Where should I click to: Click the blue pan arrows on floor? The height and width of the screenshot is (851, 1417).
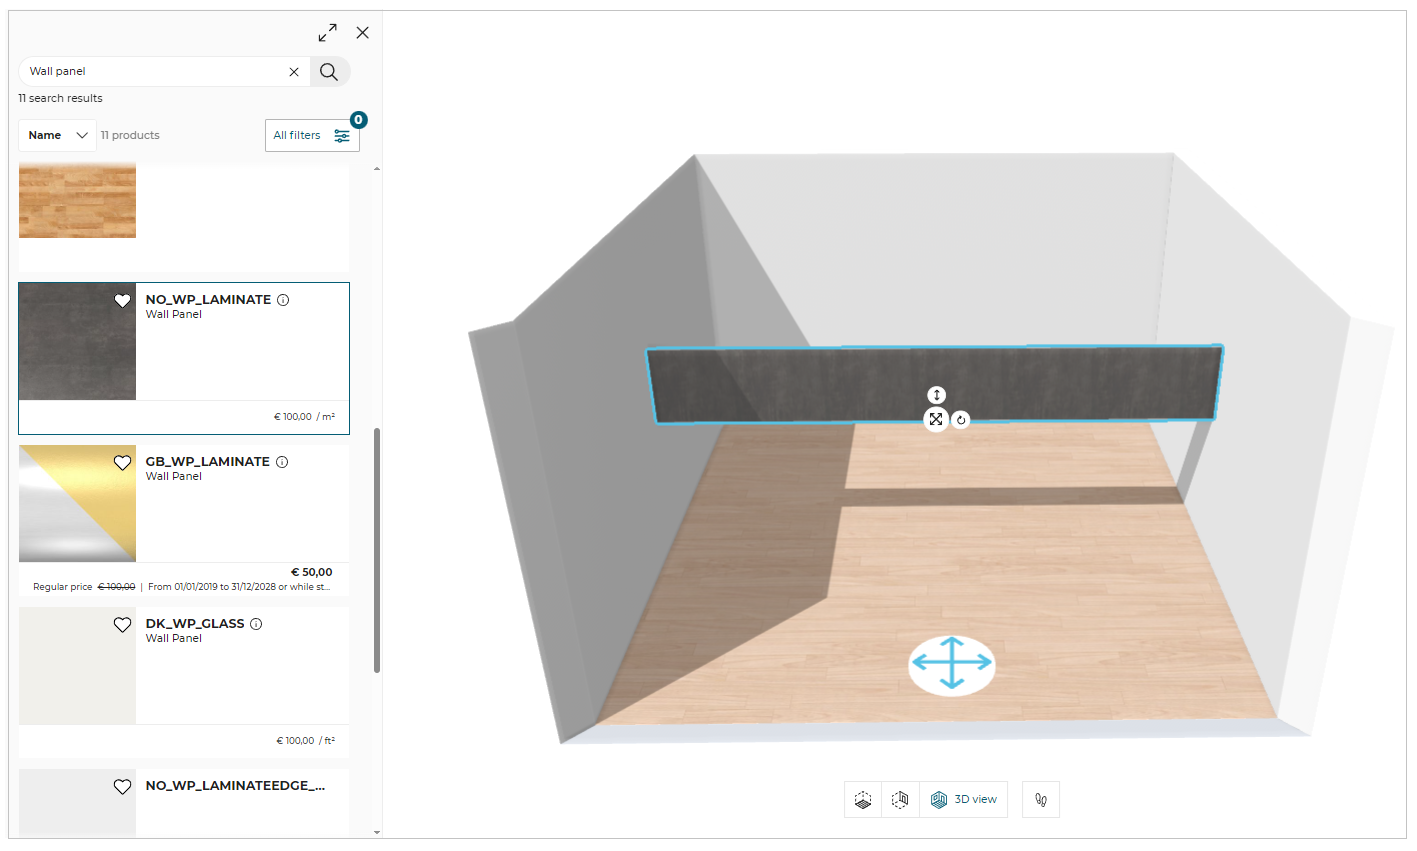click(951, 664)
